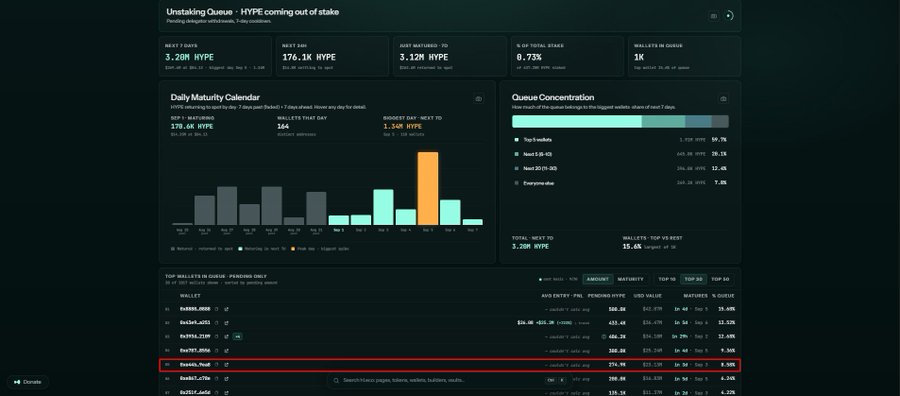Viewport: 900px width, 396px height.
Task: Click the orange Sep 5 peak bar
Action: (x=428, y=188)
